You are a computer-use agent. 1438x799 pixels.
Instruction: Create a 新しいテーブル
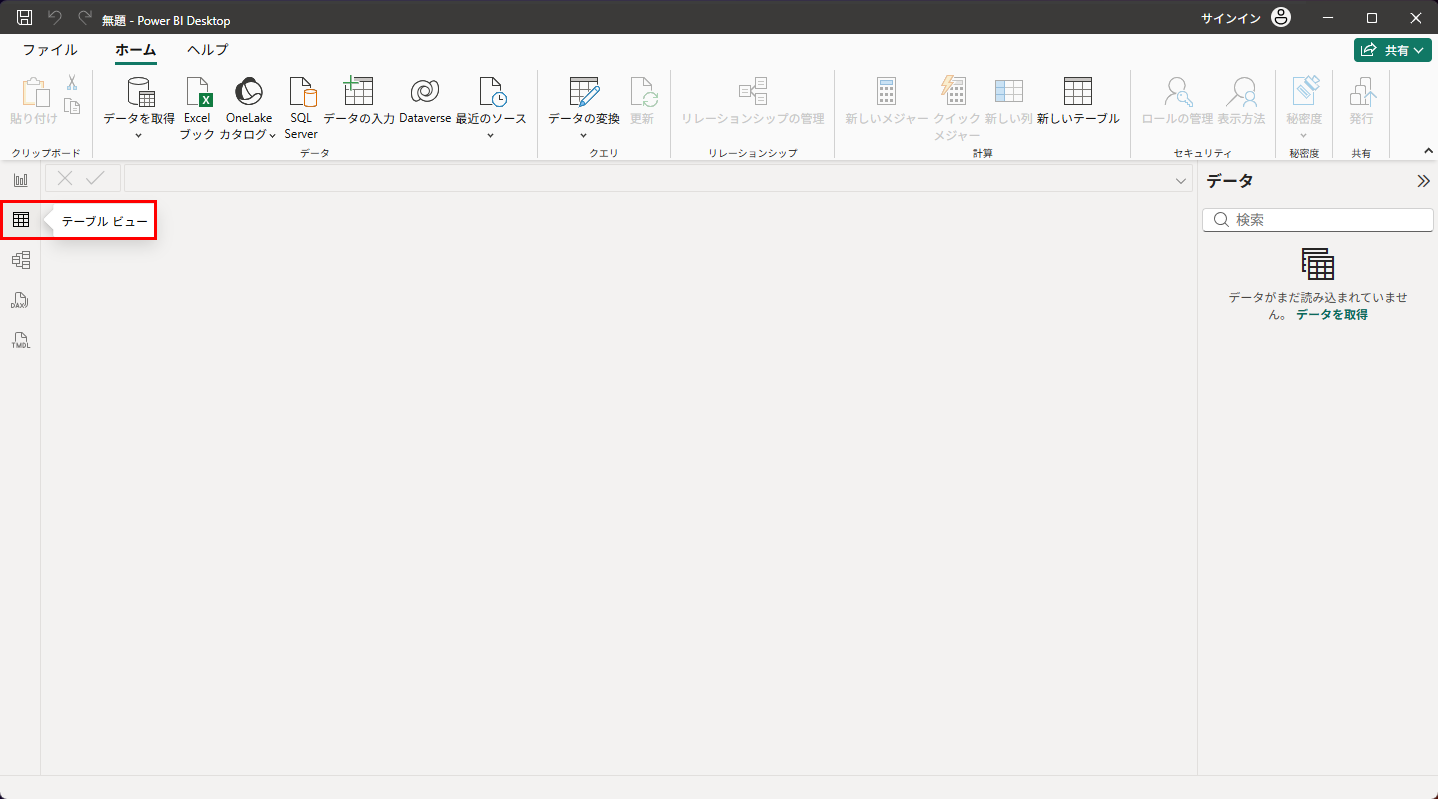click(1078, 102)
